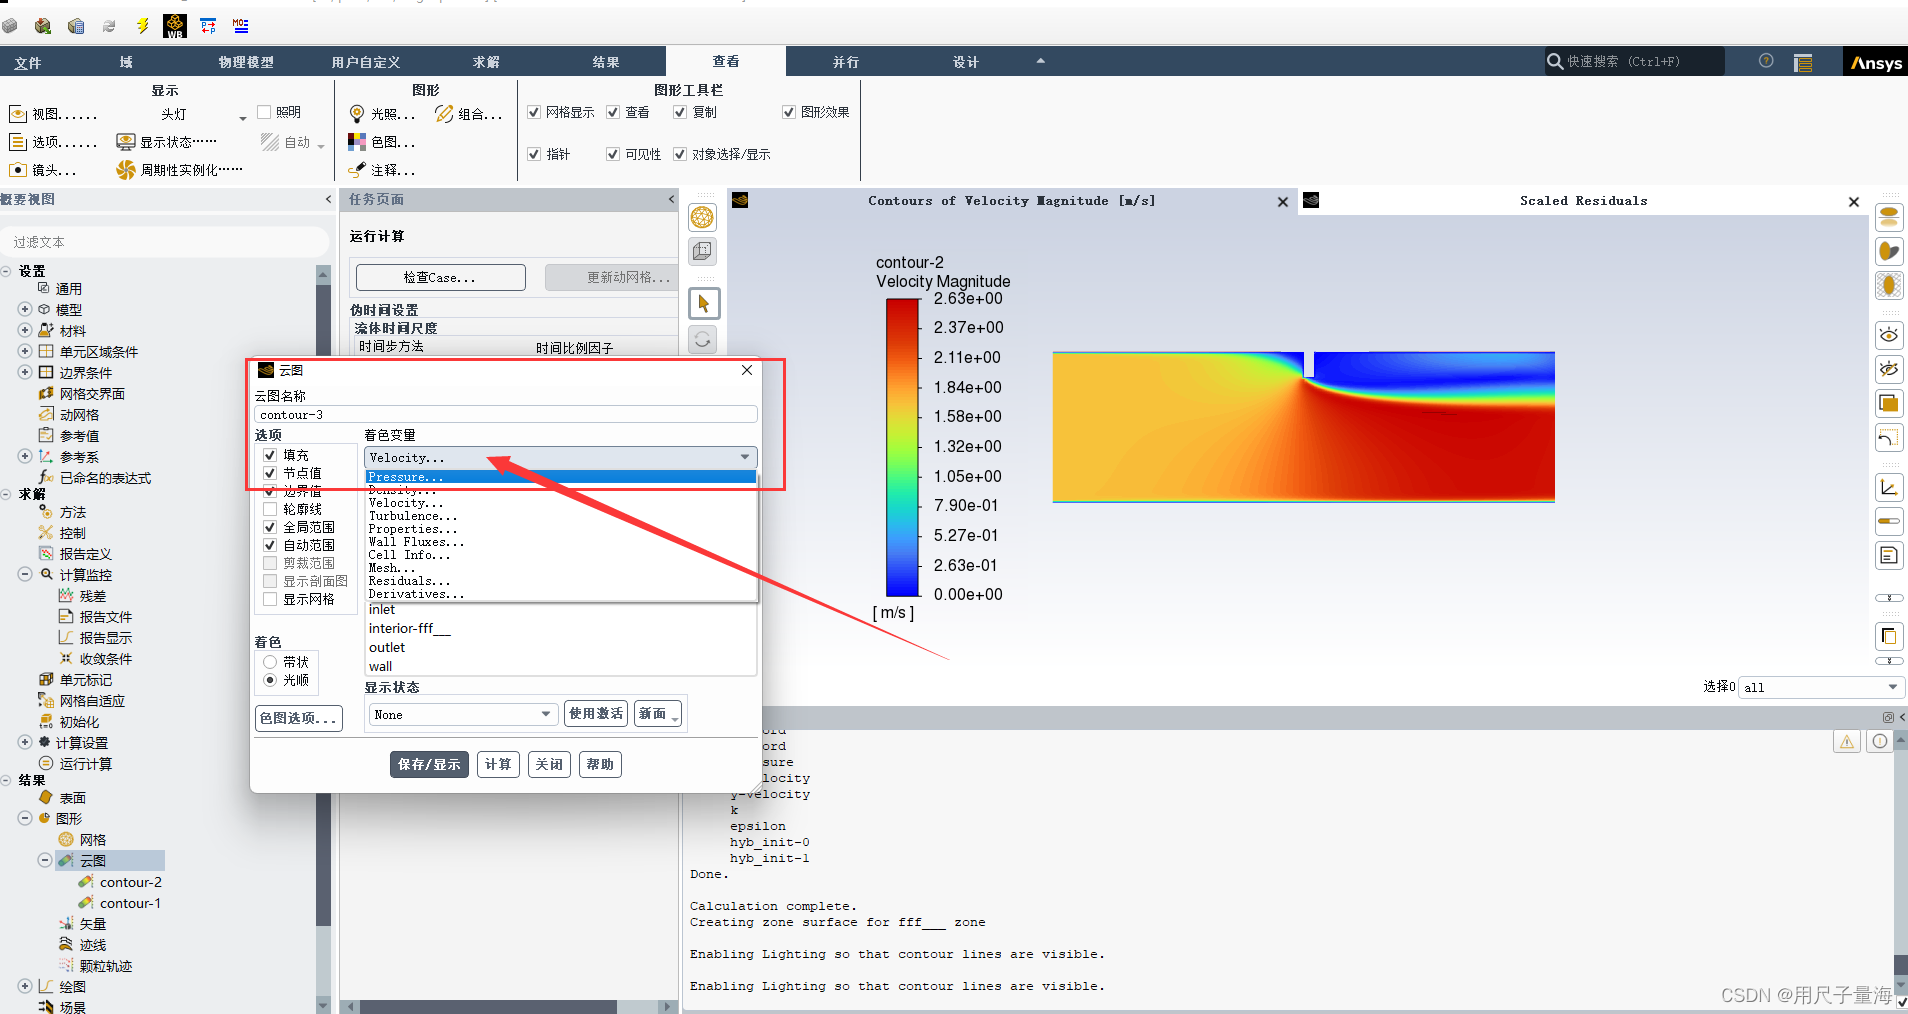
Task: Enable 轮廓线 contour lines checkbox
Action: 270,509
